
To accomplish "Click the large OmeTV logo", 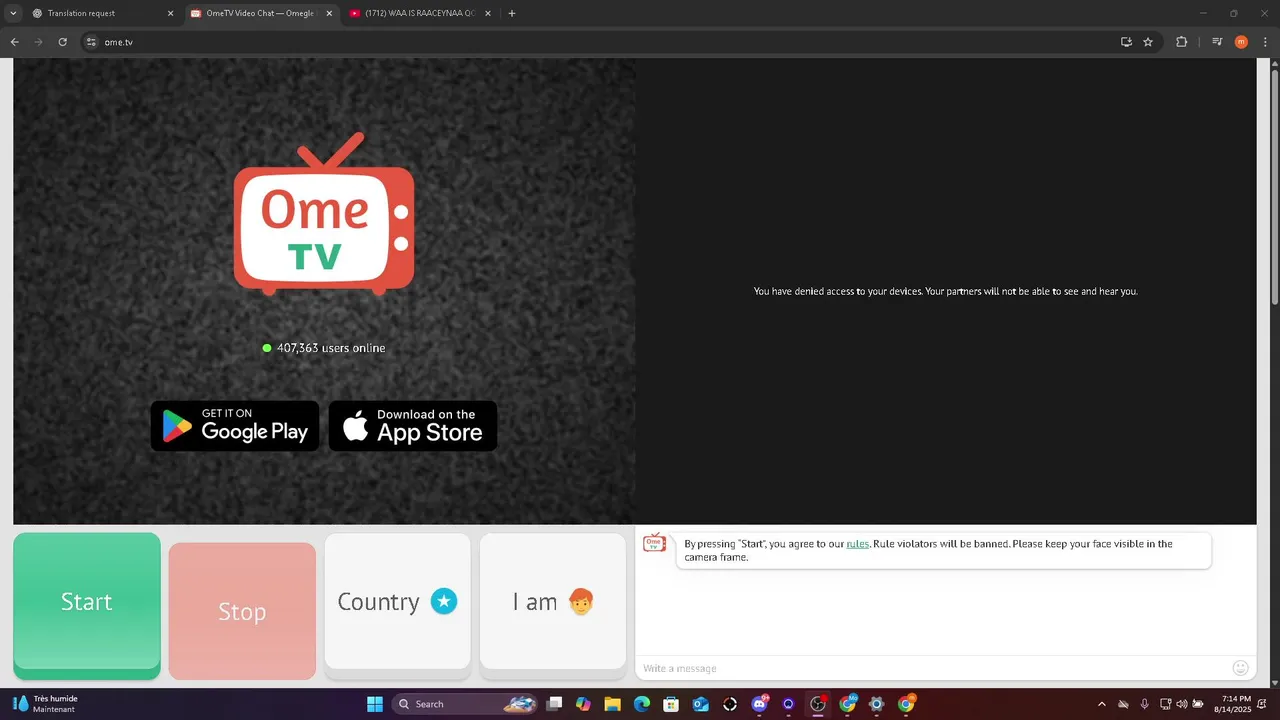I will (324, 214).
